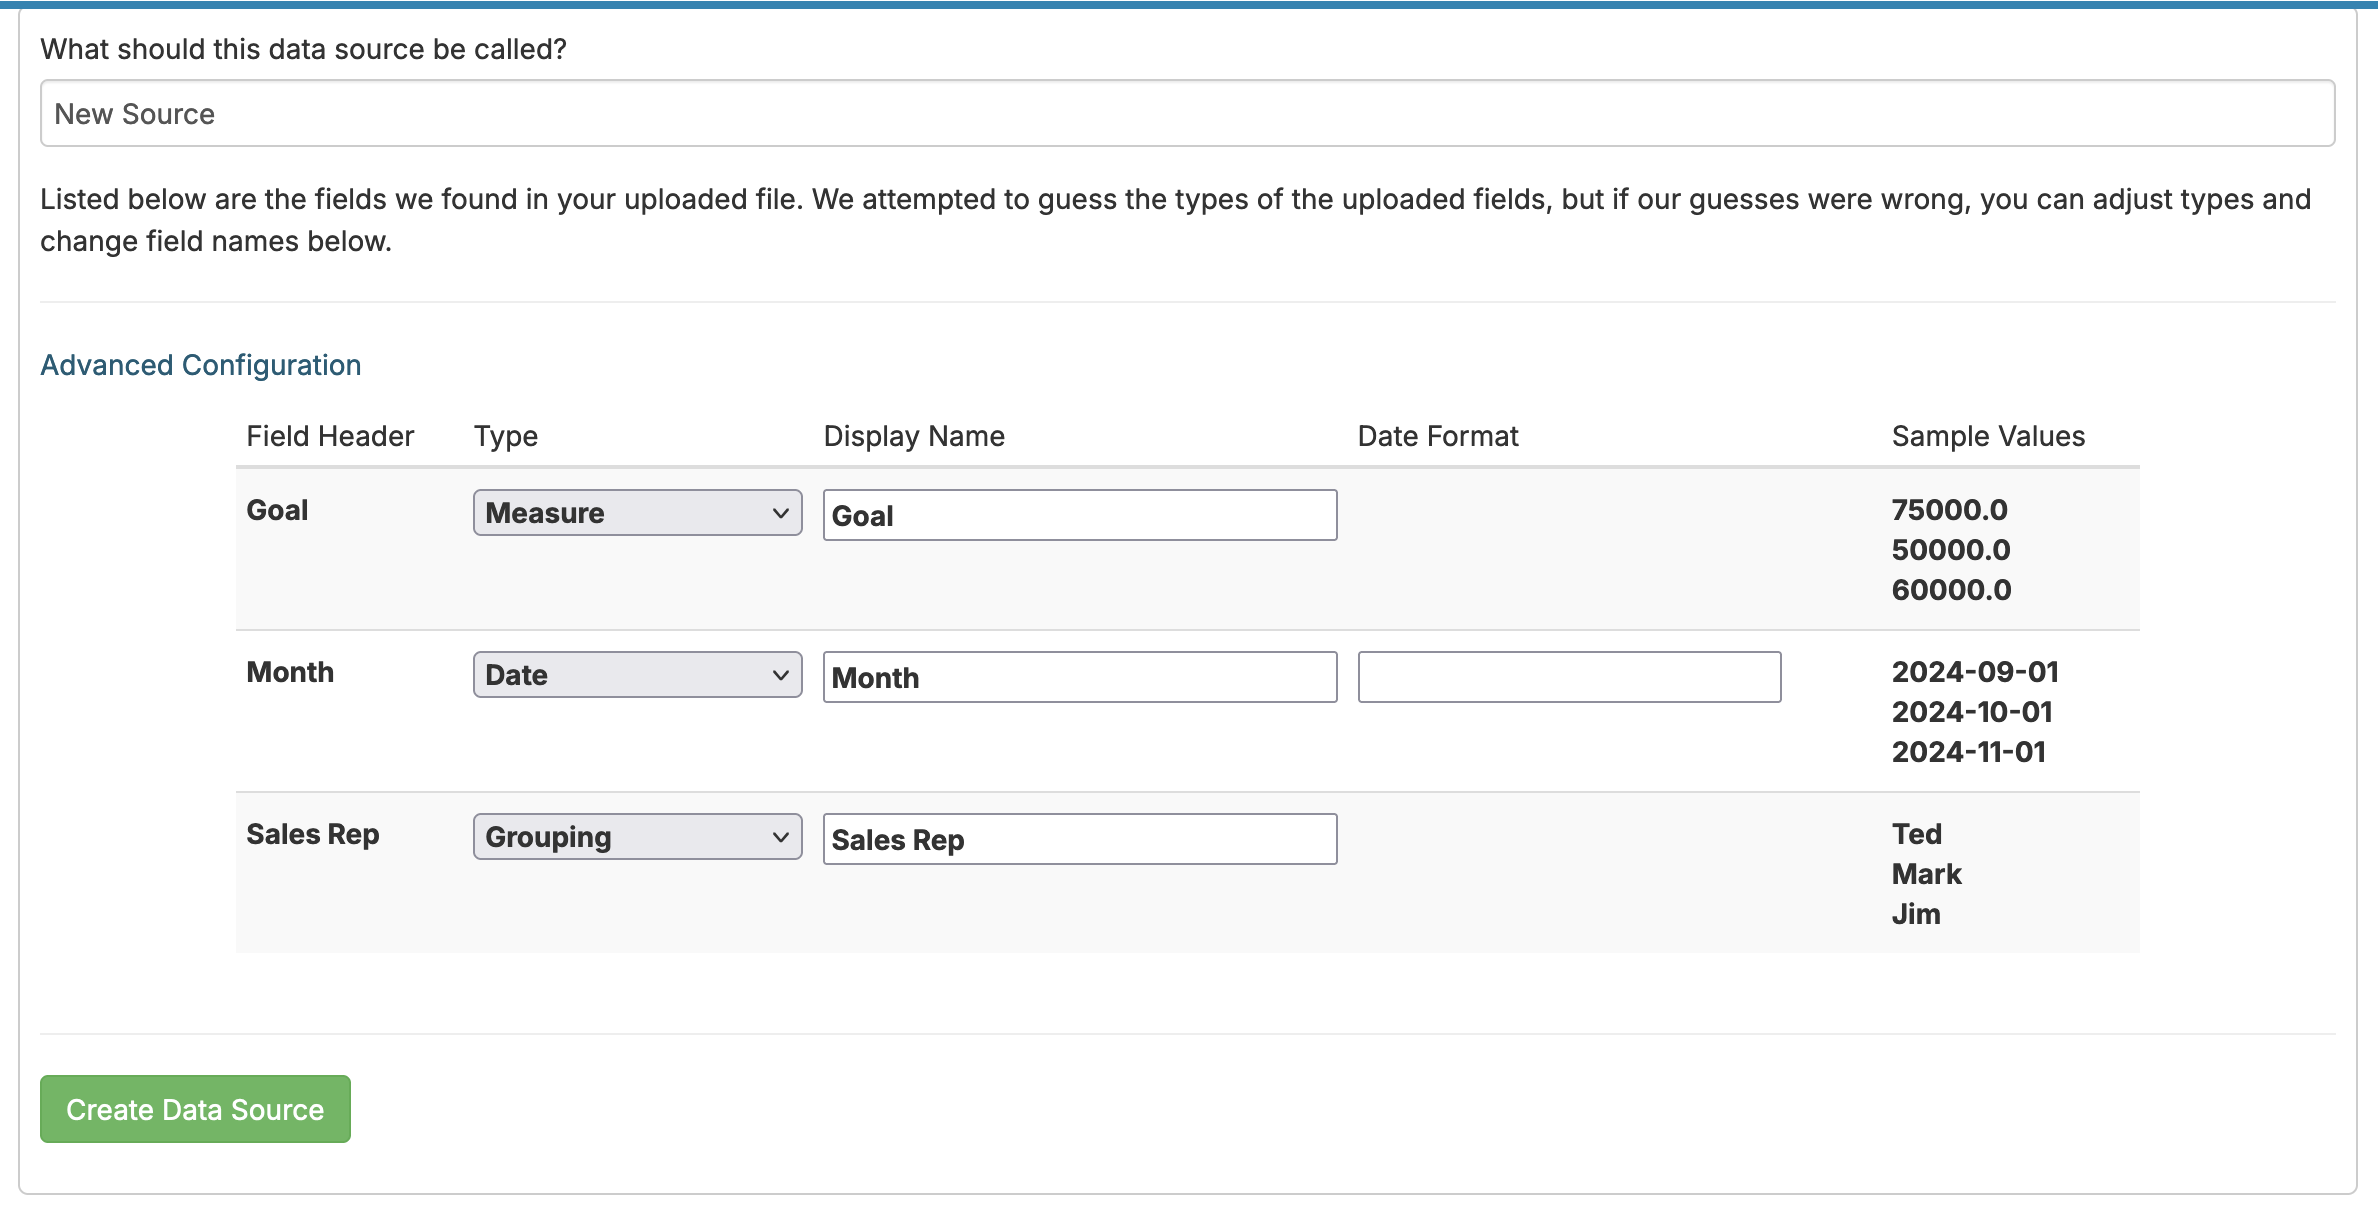Image resolution: width=2378 pixels, height=1216 pixels.
Task: Click the Month display name input
Action: tap(1079, 678)
